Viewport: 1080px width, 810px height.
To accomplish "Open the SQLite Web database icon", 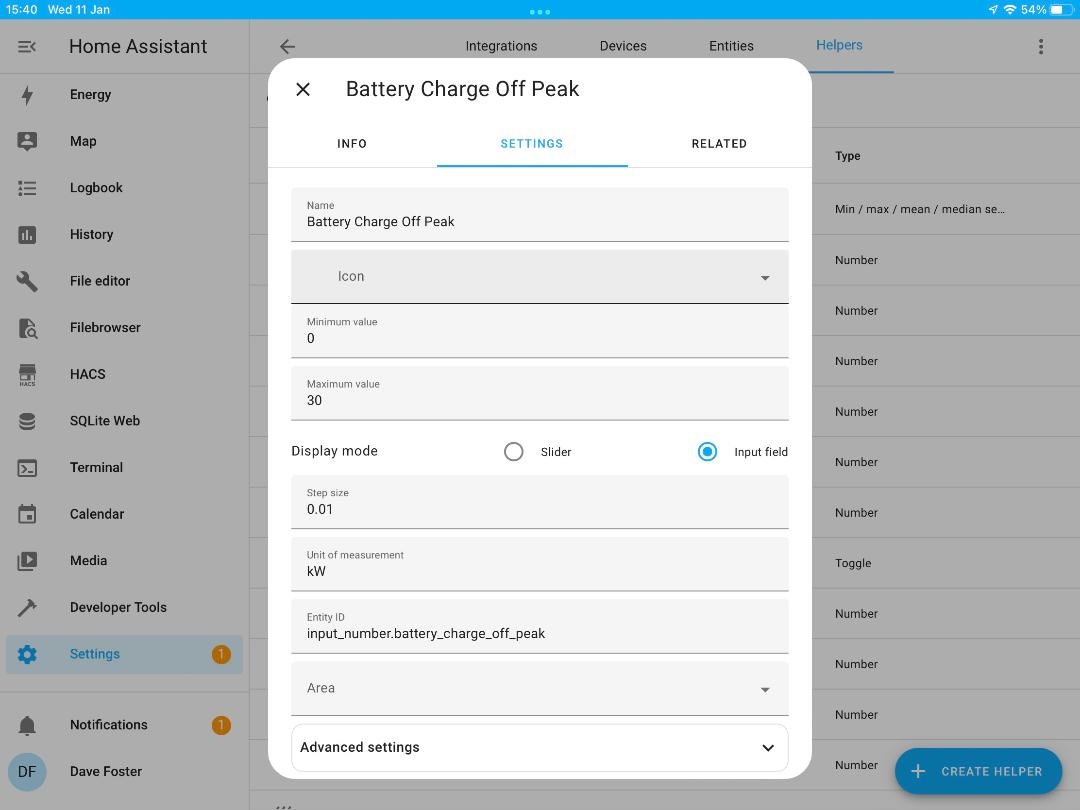I will pyautogui.click(x=27, y=421).
